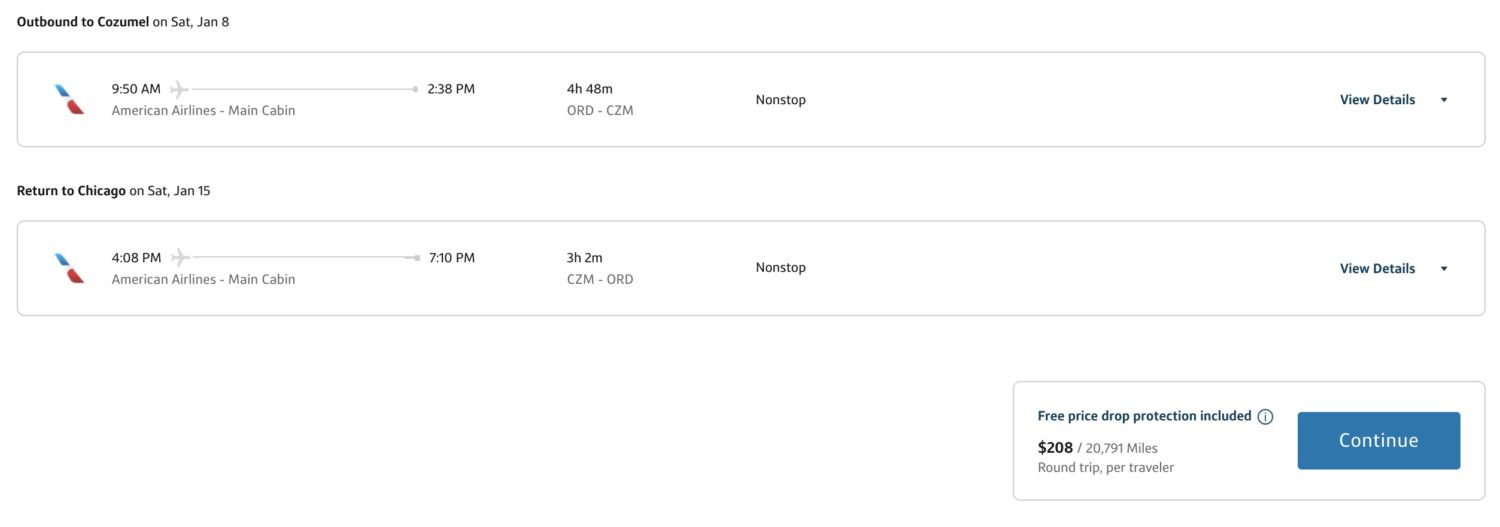Click the 2:38 PM outbound arrival time
The image size is (1500, 527).
(451, 89)
